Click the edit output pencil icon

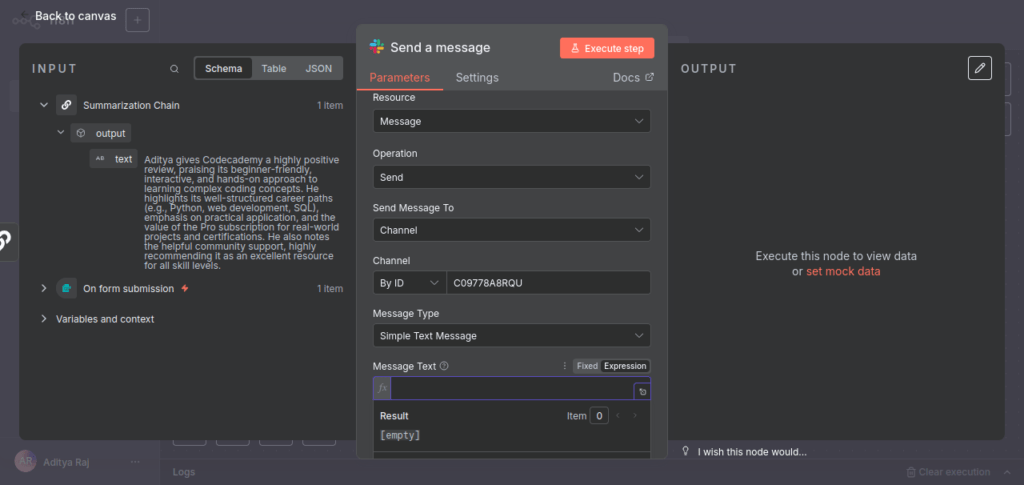pos(980,68)
